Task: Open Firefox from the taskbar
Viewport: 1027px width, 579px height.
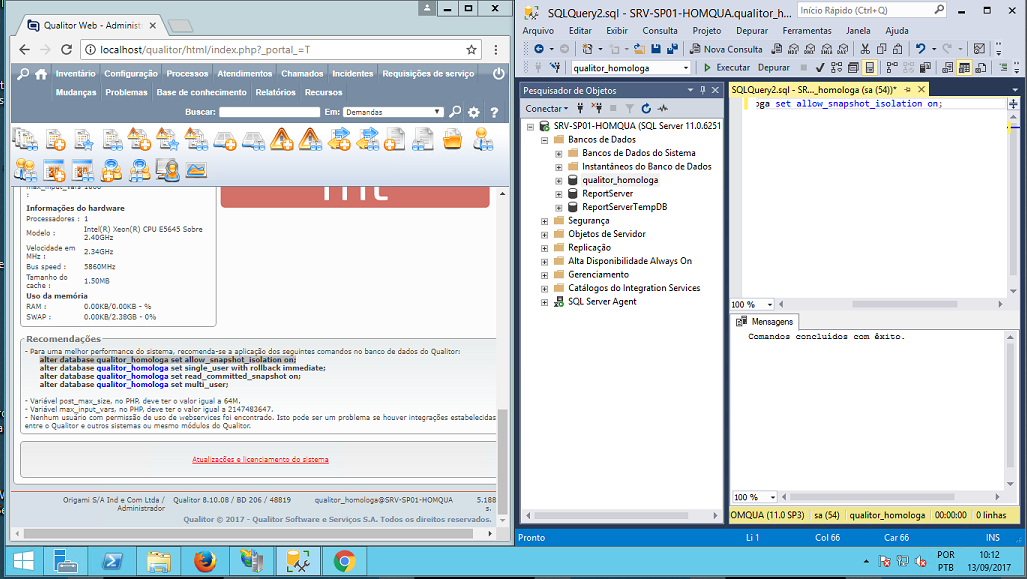Action: (205, 562)
